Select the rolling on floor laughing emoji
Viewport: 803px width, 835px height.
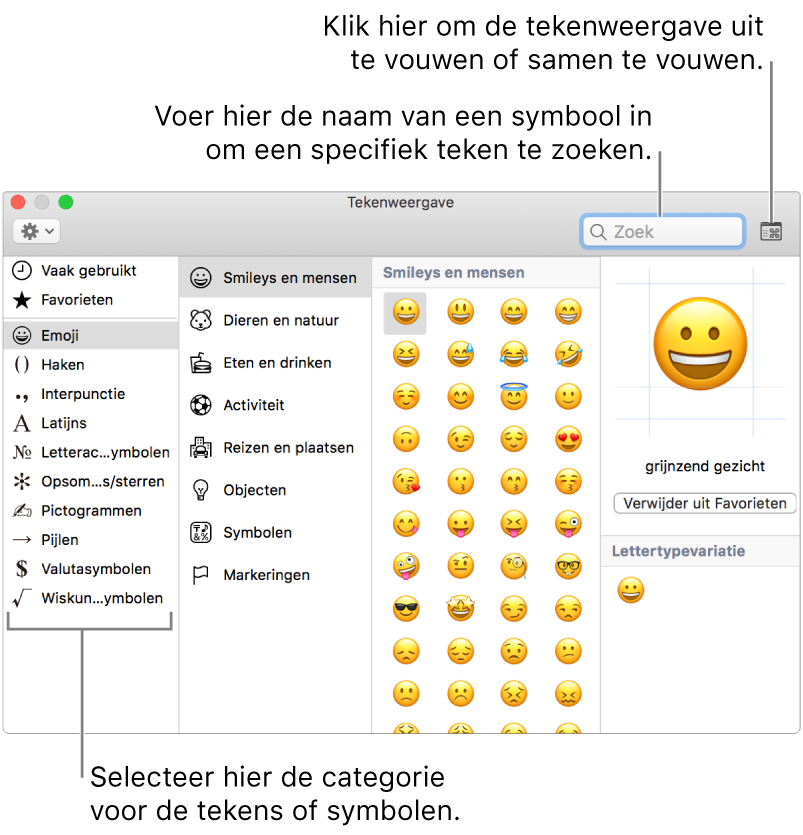click(x=568, y=355)
